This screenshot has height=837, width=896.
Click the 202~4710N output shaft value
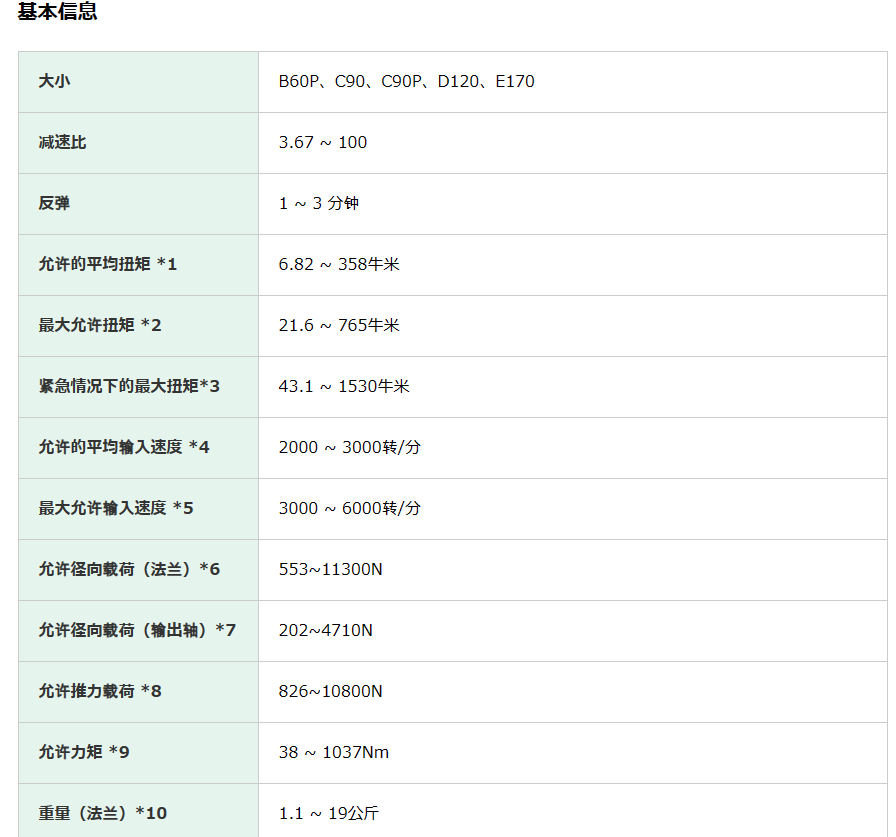point(326,630)
